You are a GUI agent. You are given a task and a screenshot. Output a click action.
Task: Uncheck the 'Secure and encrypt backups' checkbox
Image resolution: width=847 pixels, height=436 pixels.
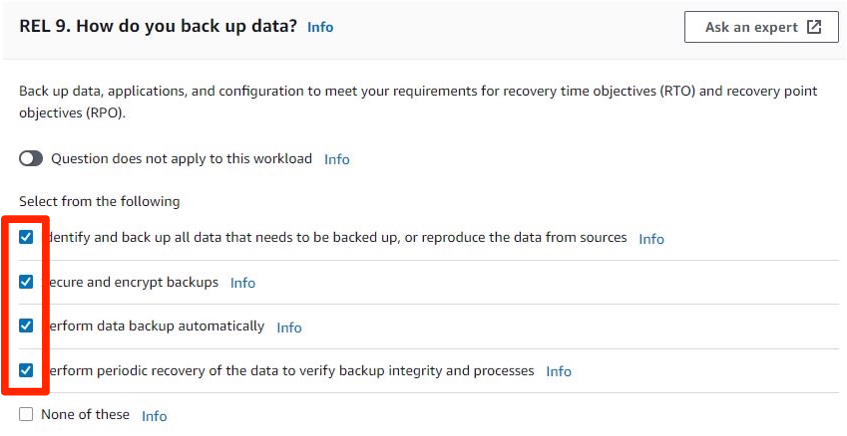point(26,282)
